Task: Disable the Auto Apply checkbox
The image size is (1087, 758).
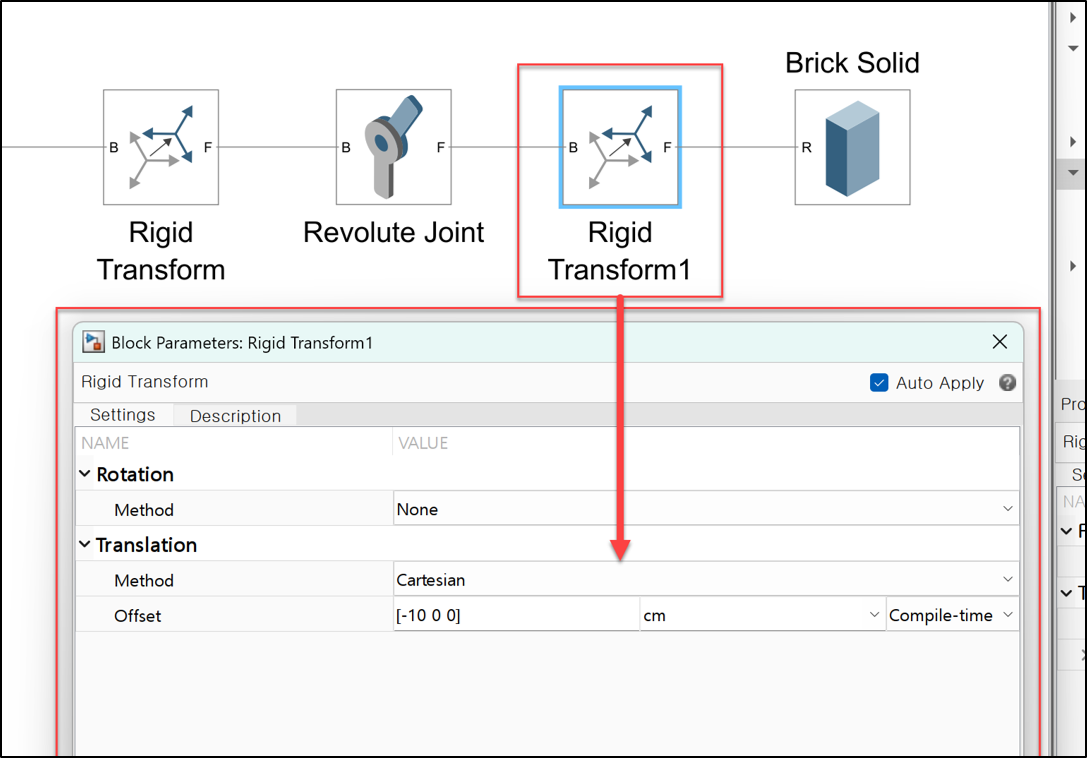Action: click(879, 383)
